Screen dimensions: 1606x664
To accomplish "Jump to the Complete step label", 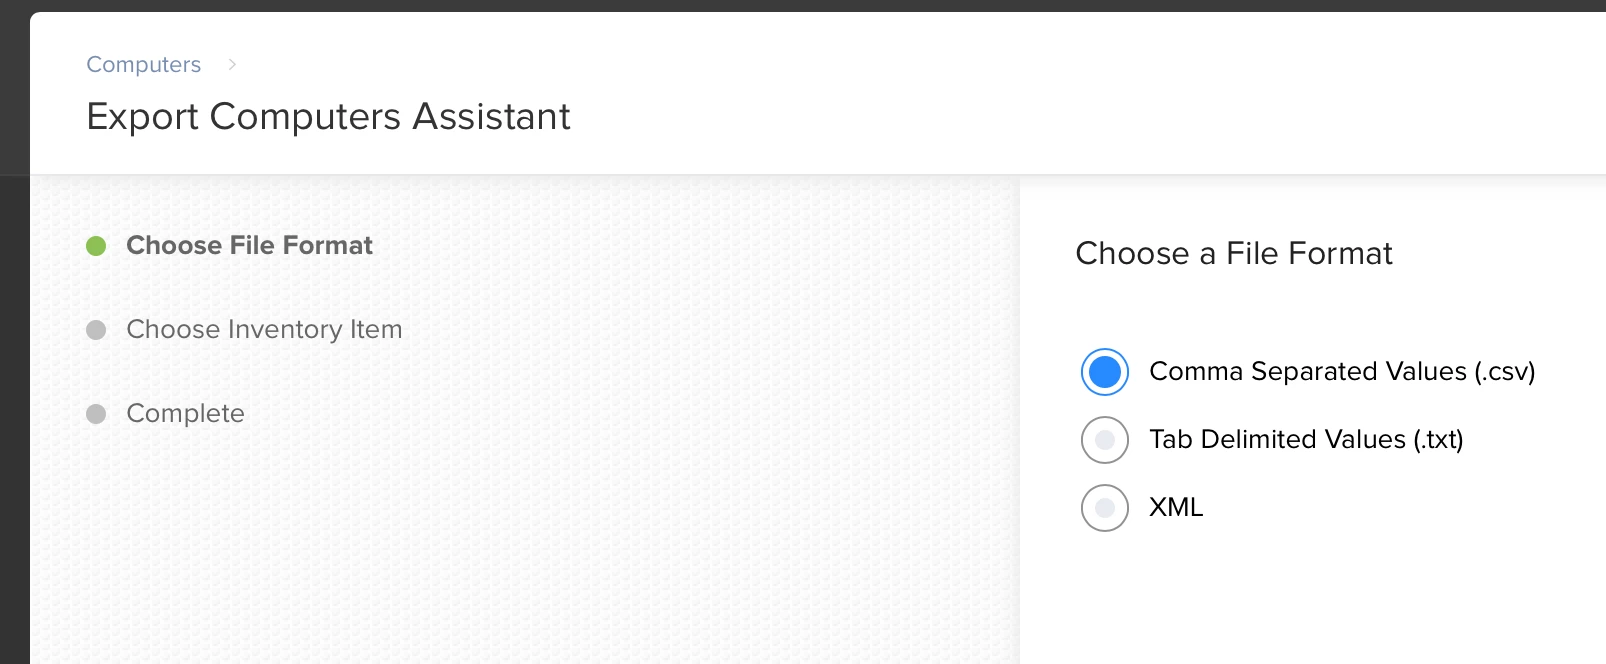I will point(185,413).
